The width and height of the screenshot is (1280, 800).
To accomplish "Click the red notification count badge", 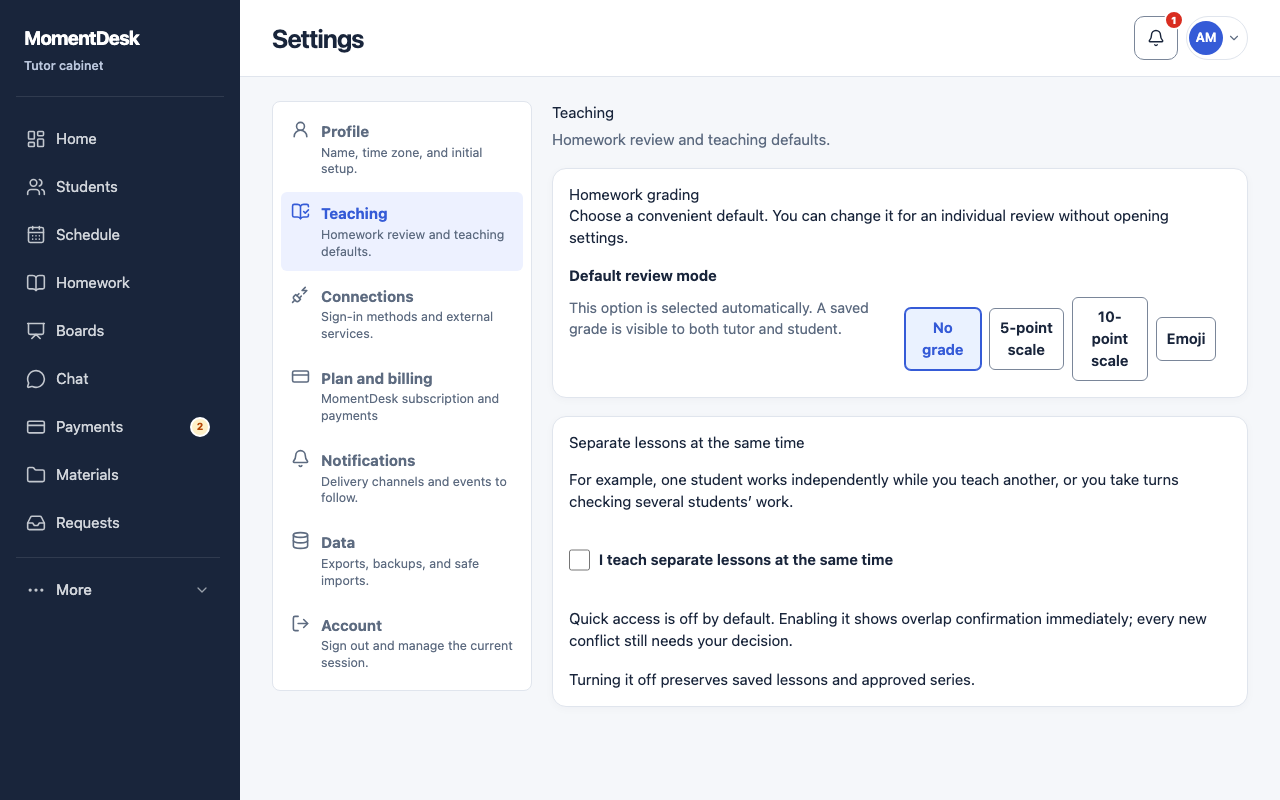I will click(1174, 20).
